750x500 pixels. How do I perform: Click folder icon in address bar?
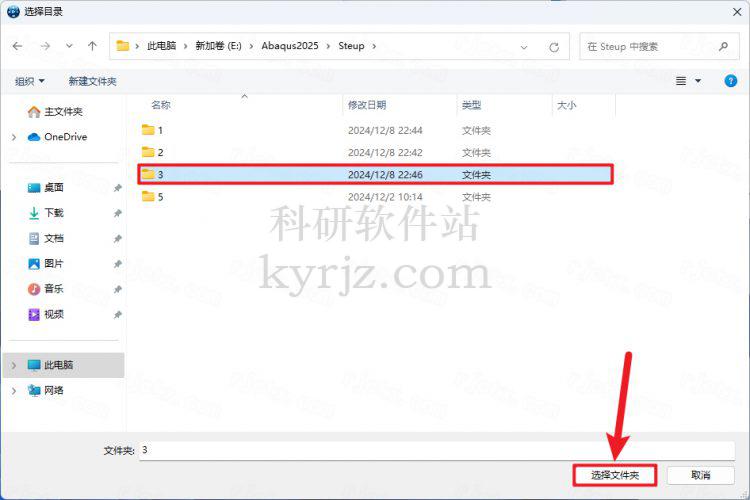click(x=123, y=46)
